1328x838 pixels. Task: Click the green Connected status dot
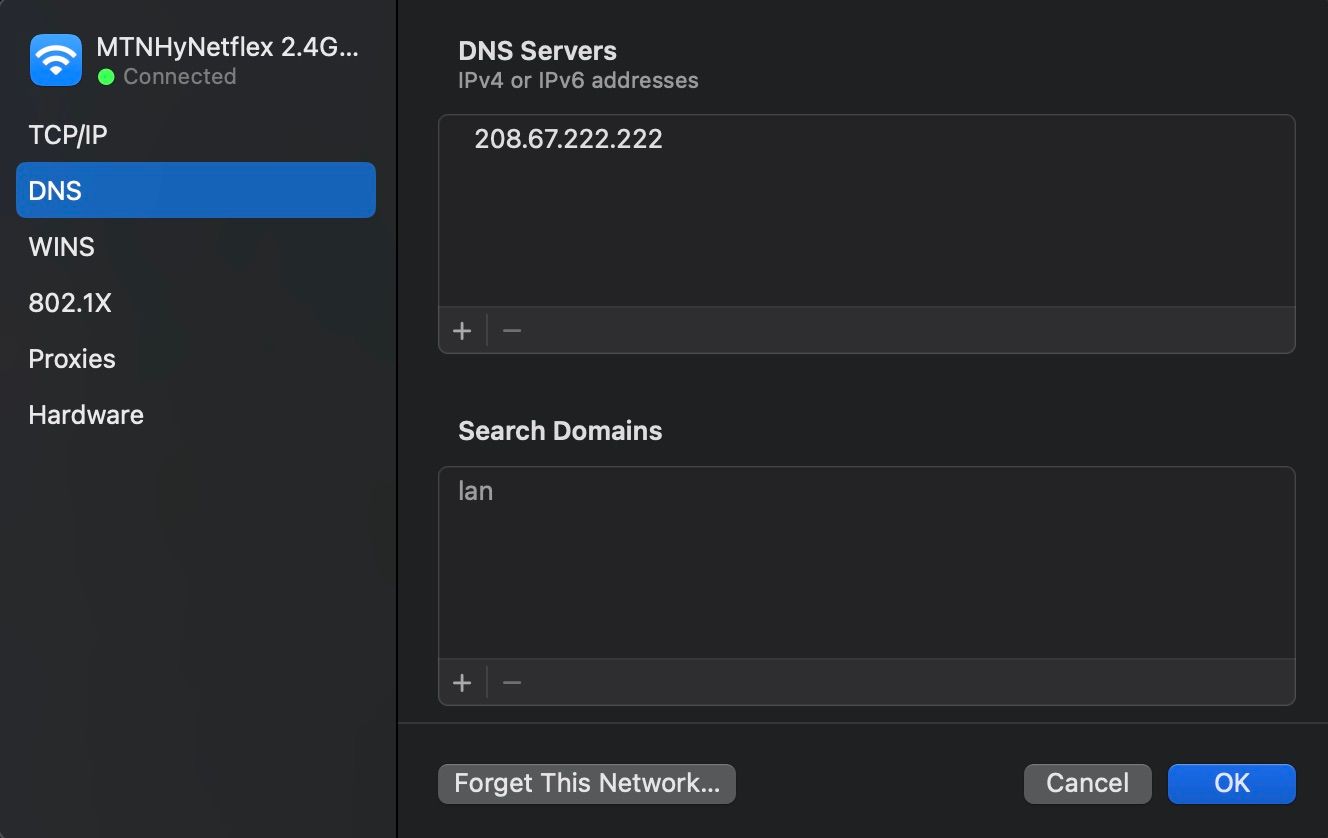tap(106, 77)
